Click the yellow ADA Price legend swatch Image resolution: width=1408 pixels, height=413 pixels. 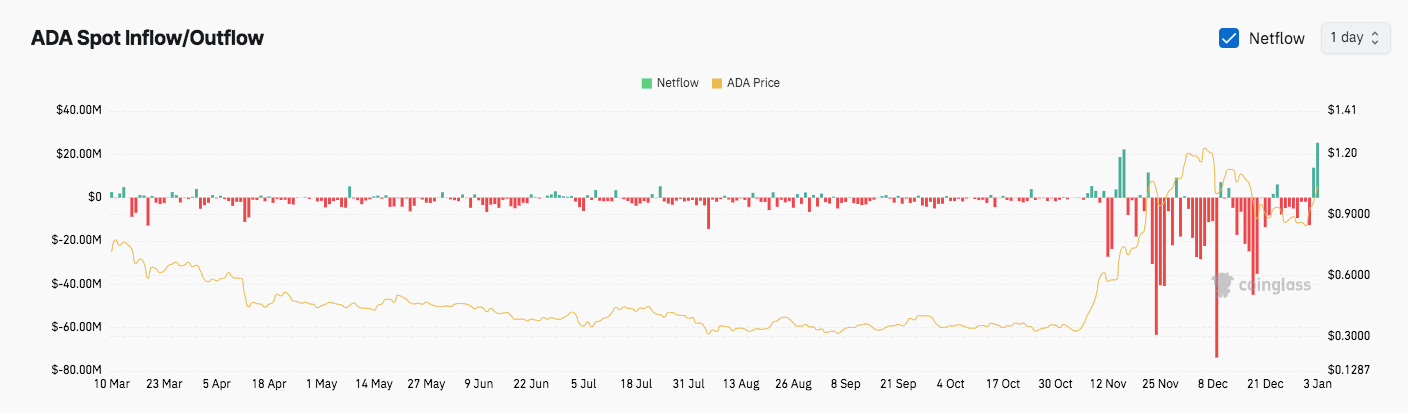[x=716, y=83]
